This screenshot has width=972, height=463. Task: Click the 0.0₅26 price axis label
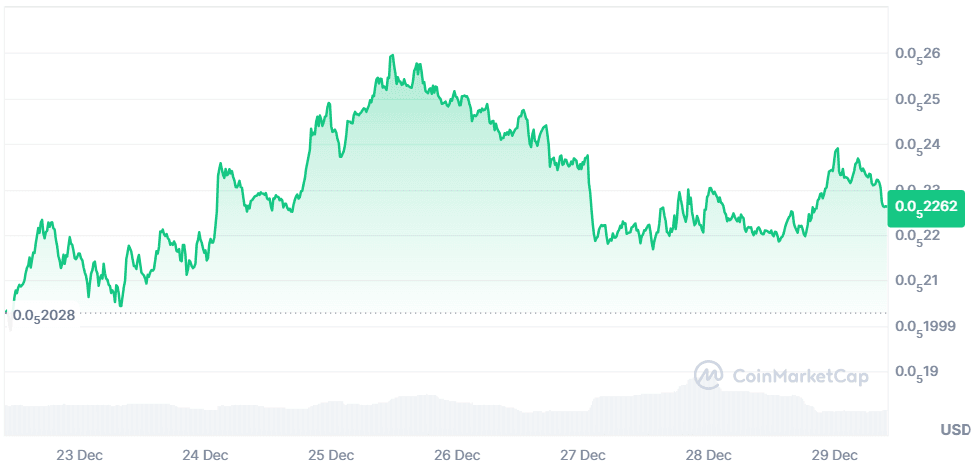click(x=917, y=54)
